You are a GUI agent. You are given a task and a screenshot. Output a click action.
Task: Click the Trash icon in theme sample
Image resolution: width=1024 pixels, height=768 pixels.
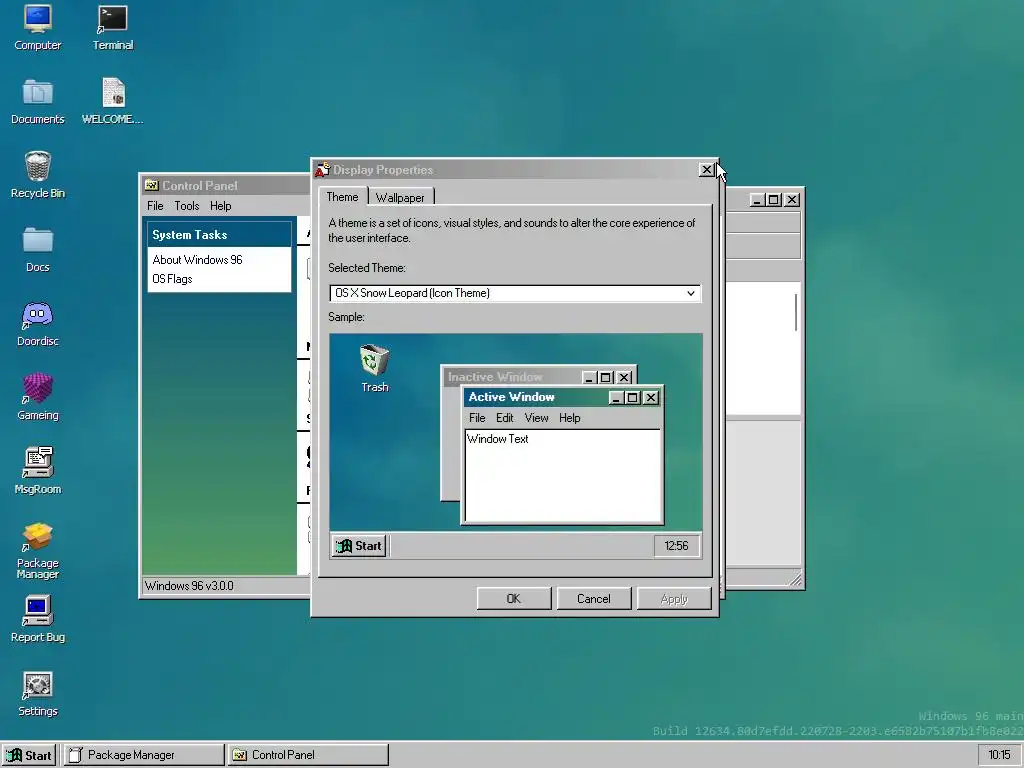(374, 368)
